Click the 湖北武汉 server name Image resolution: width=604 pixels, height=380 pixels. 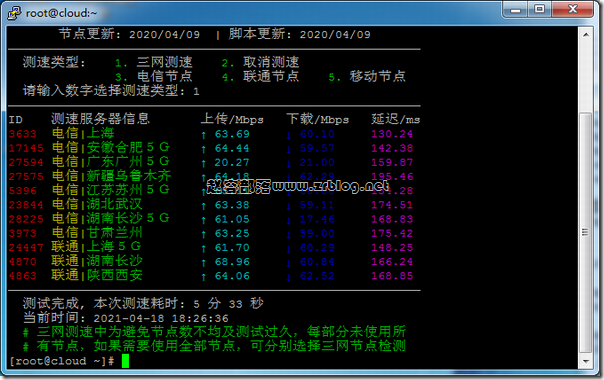point(114,204)
